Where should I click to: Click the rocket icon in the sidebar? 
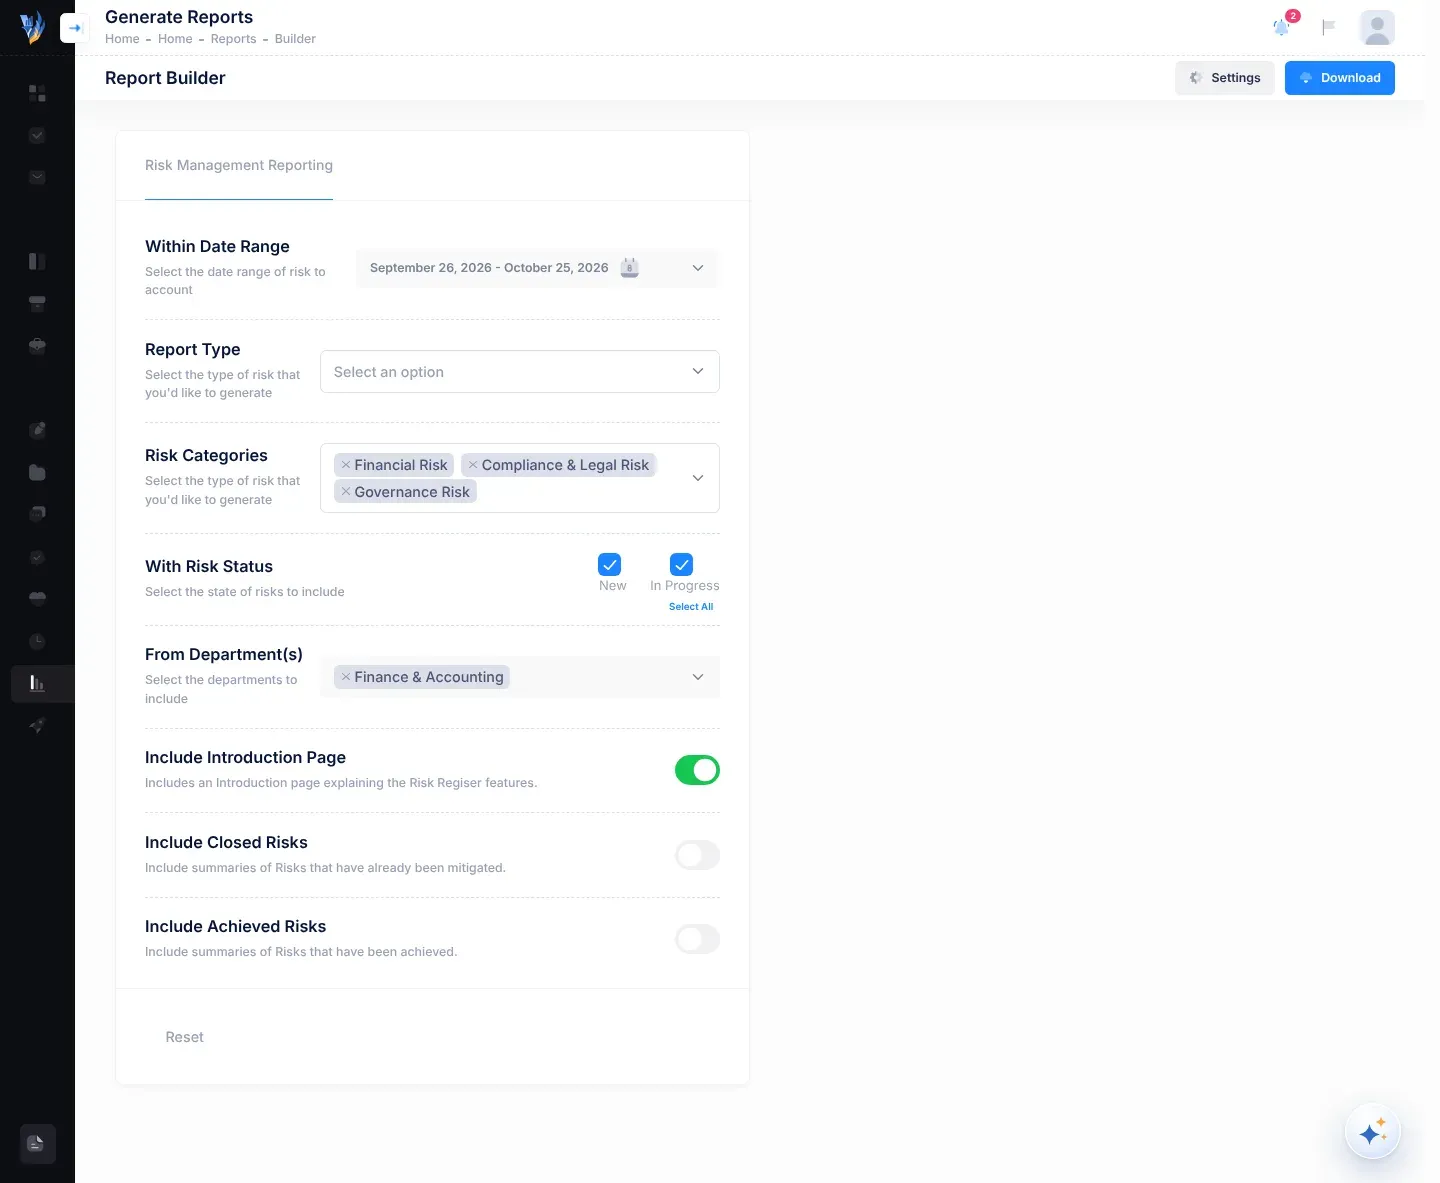(x=37, y=725)
